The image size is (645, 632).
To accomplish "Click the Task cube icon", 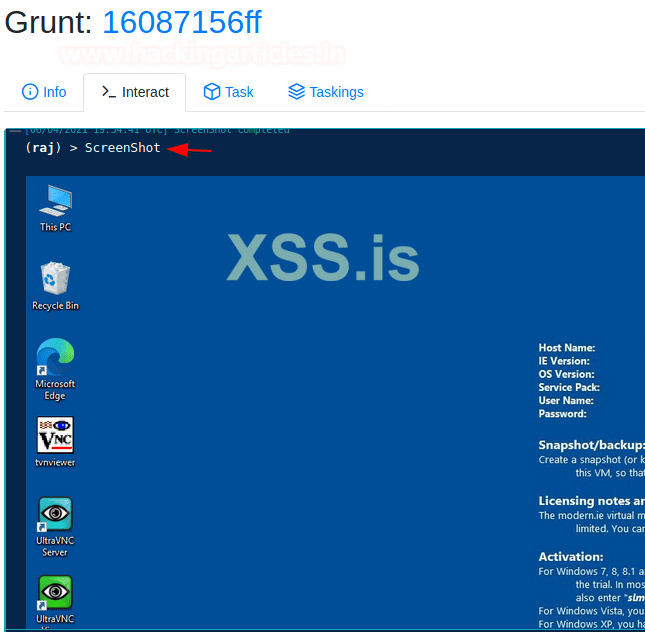I will tap(212, 92).
